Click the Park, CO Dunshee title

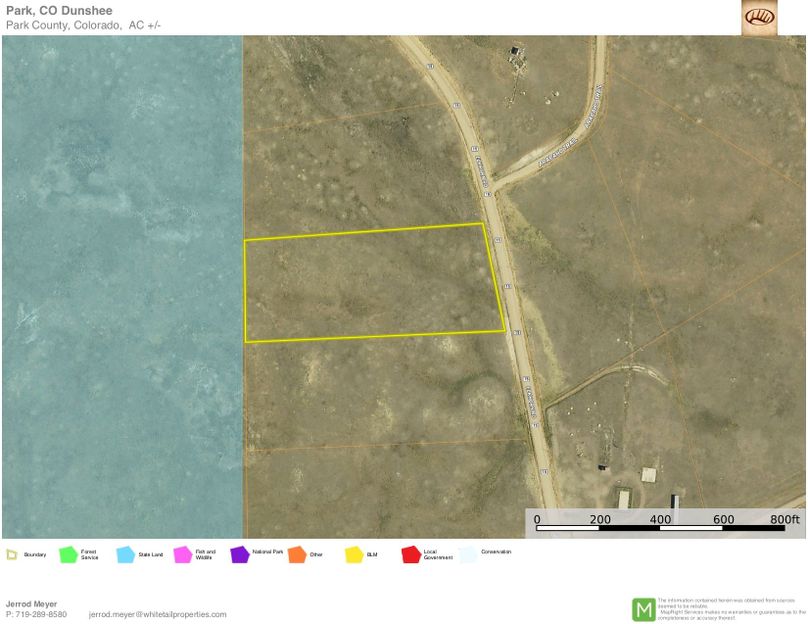click(55, 11)
